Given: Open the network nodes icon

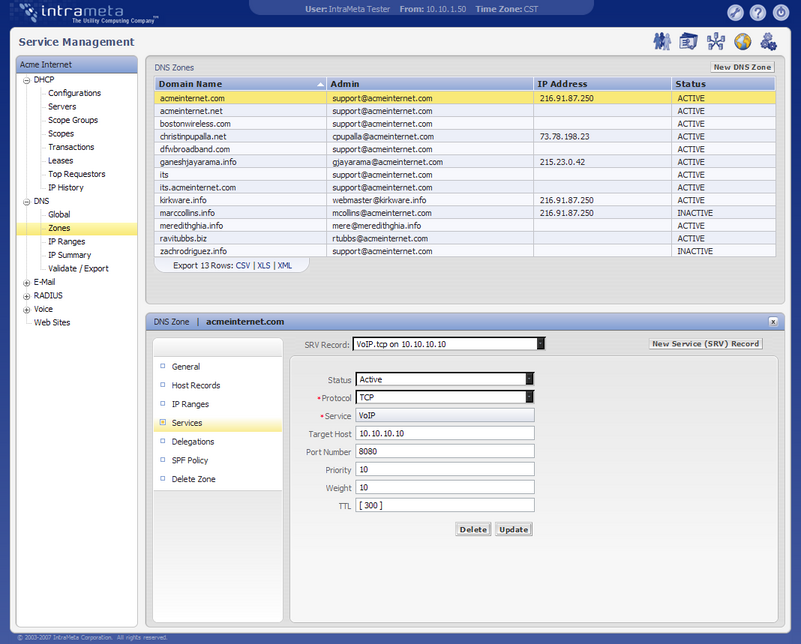Looking at the screenshot, I should point(716,41).
